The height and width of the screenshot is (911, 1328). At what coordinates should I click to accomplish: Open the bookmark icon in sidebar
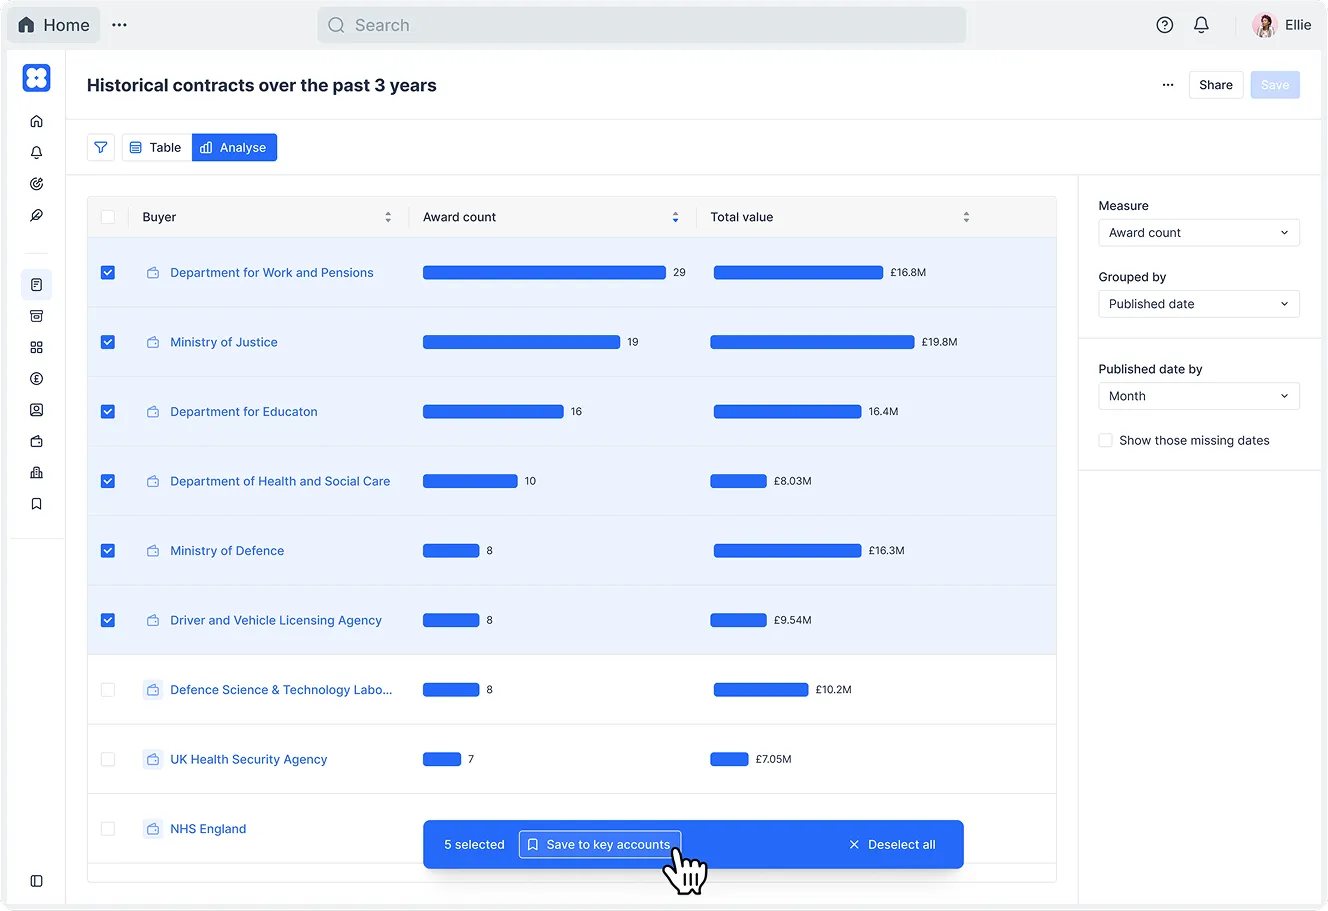[x=37, y=504]
